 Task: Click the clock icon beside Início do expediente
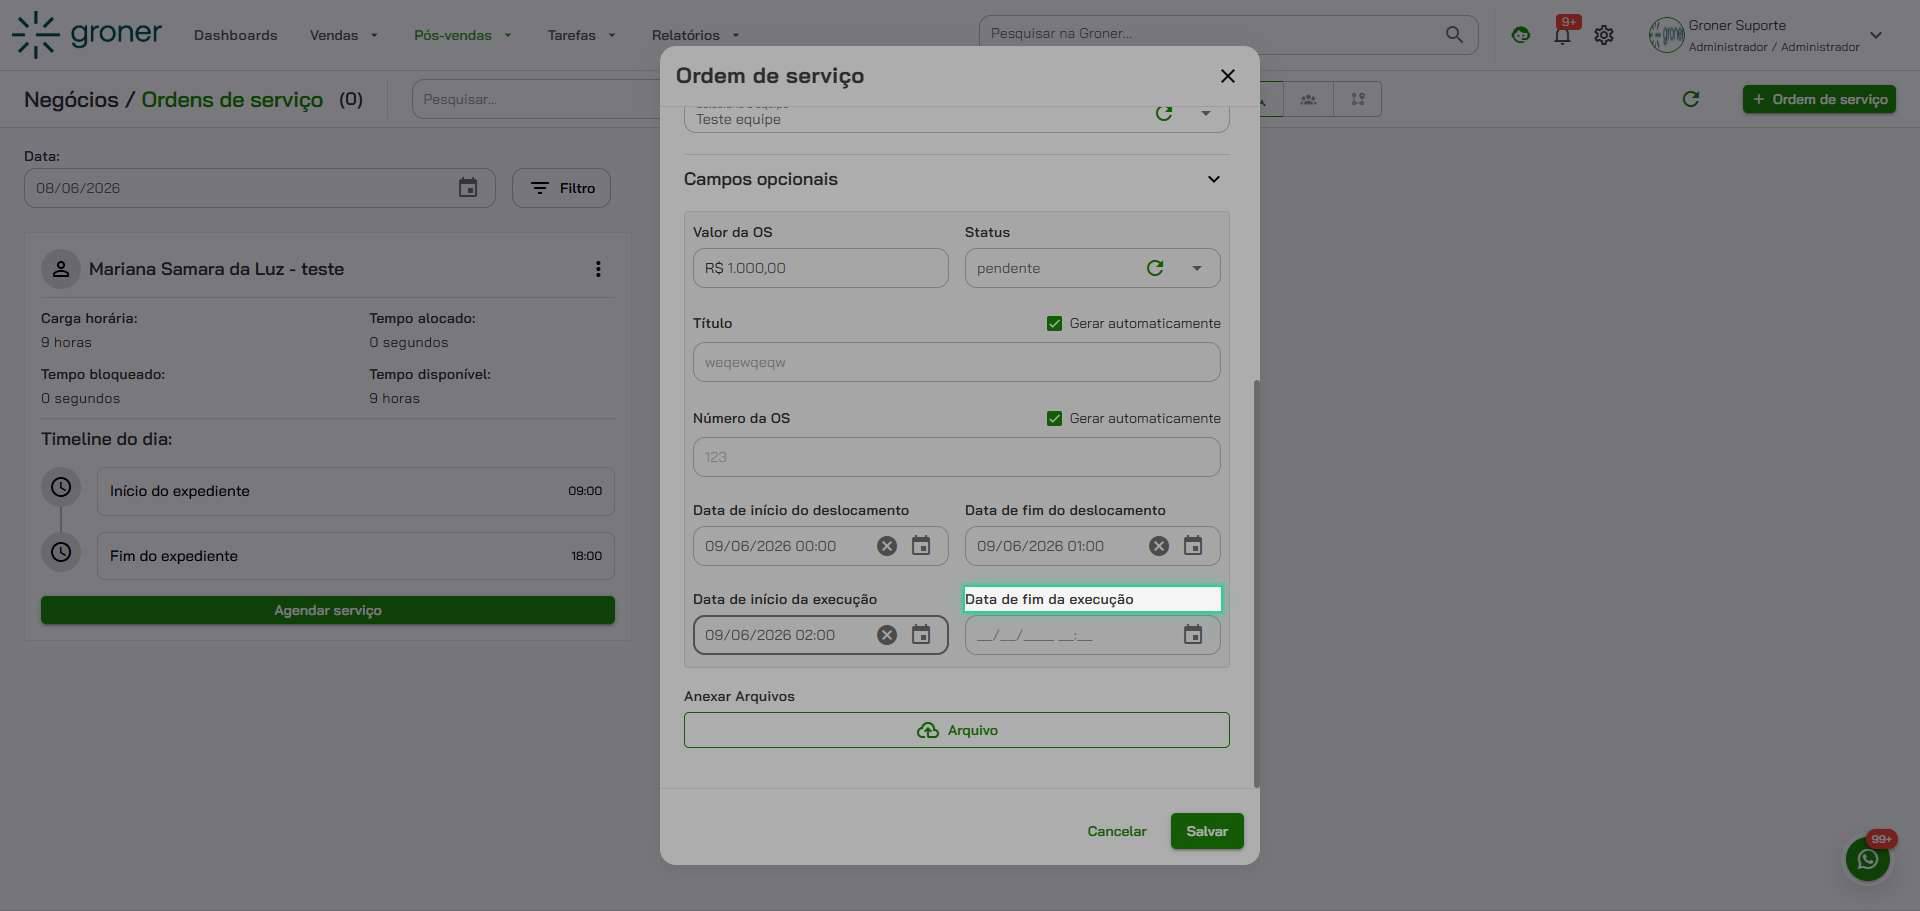[61, 487]
